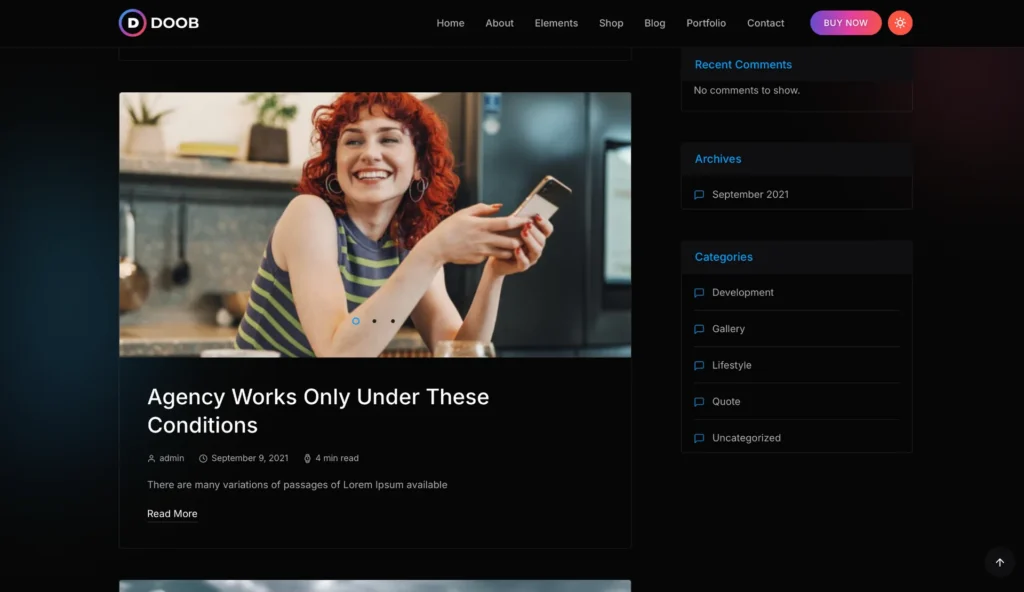
Task: Go to the Home page
Action: tap(450, 23)
